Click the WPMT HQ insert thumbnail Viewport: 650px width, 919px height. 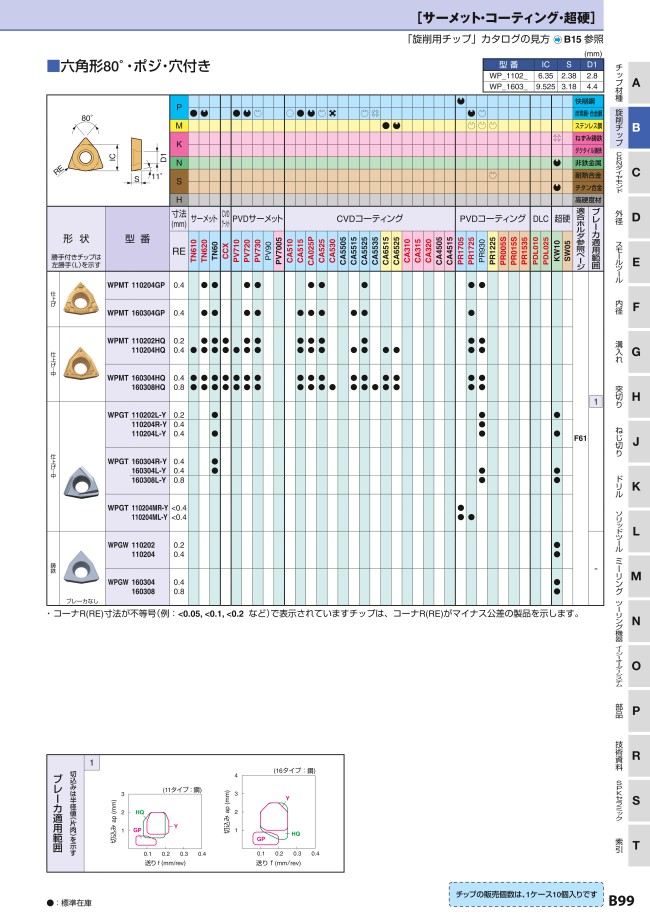(78, 360)
